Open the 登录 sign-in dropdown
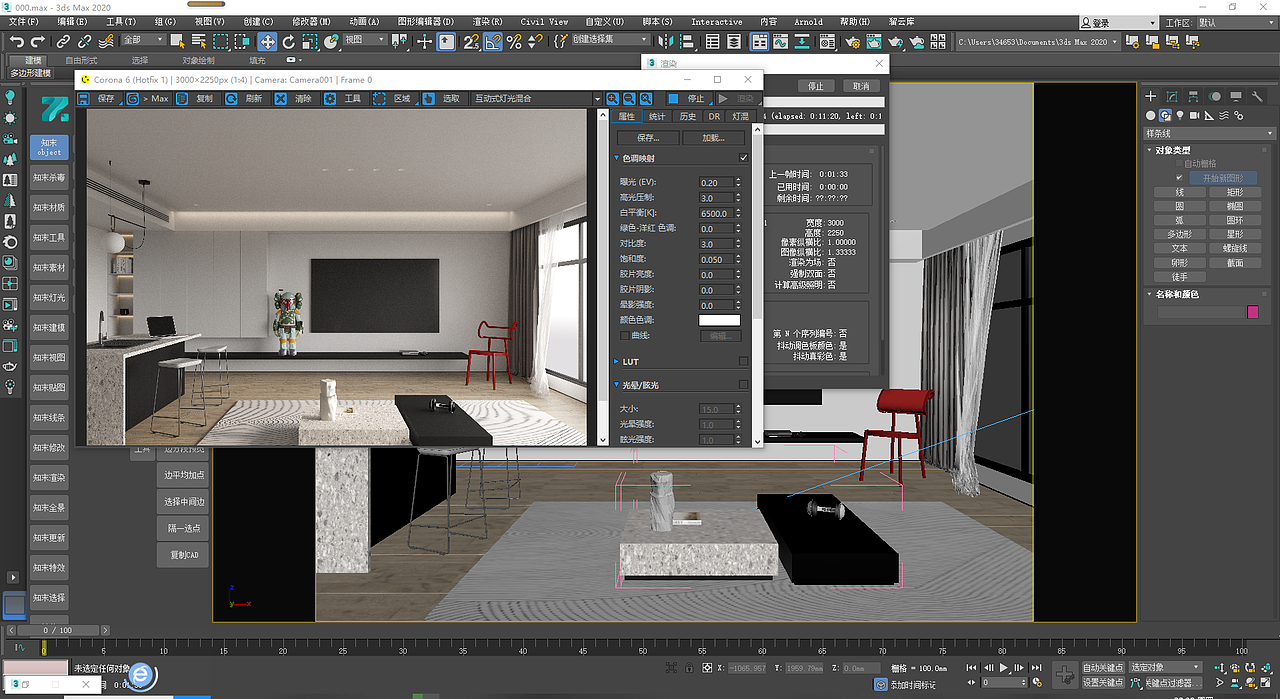The width and height of the screenshot is (1280, 699). (1121, 22)
